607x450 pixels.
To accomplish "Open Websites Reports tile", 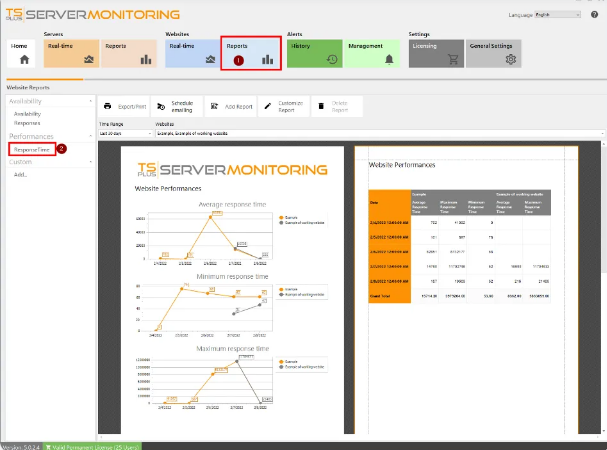I will [x=251, y=53].
